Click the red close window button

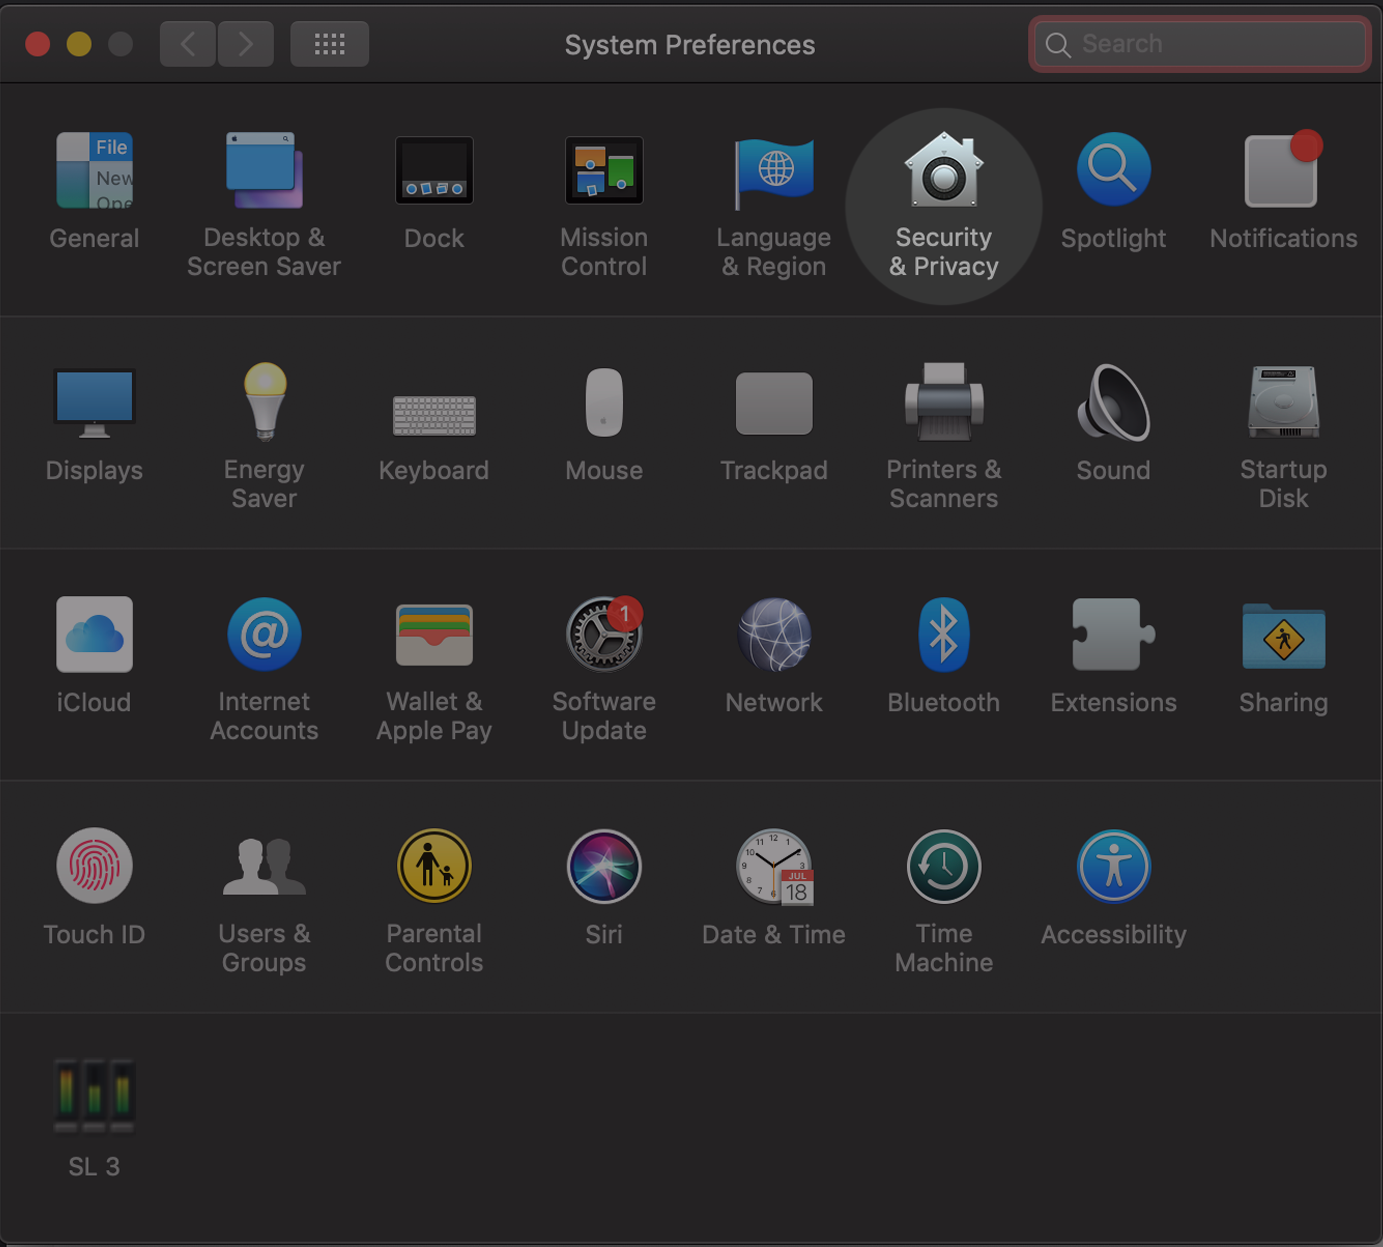click(x=38, y=44)
